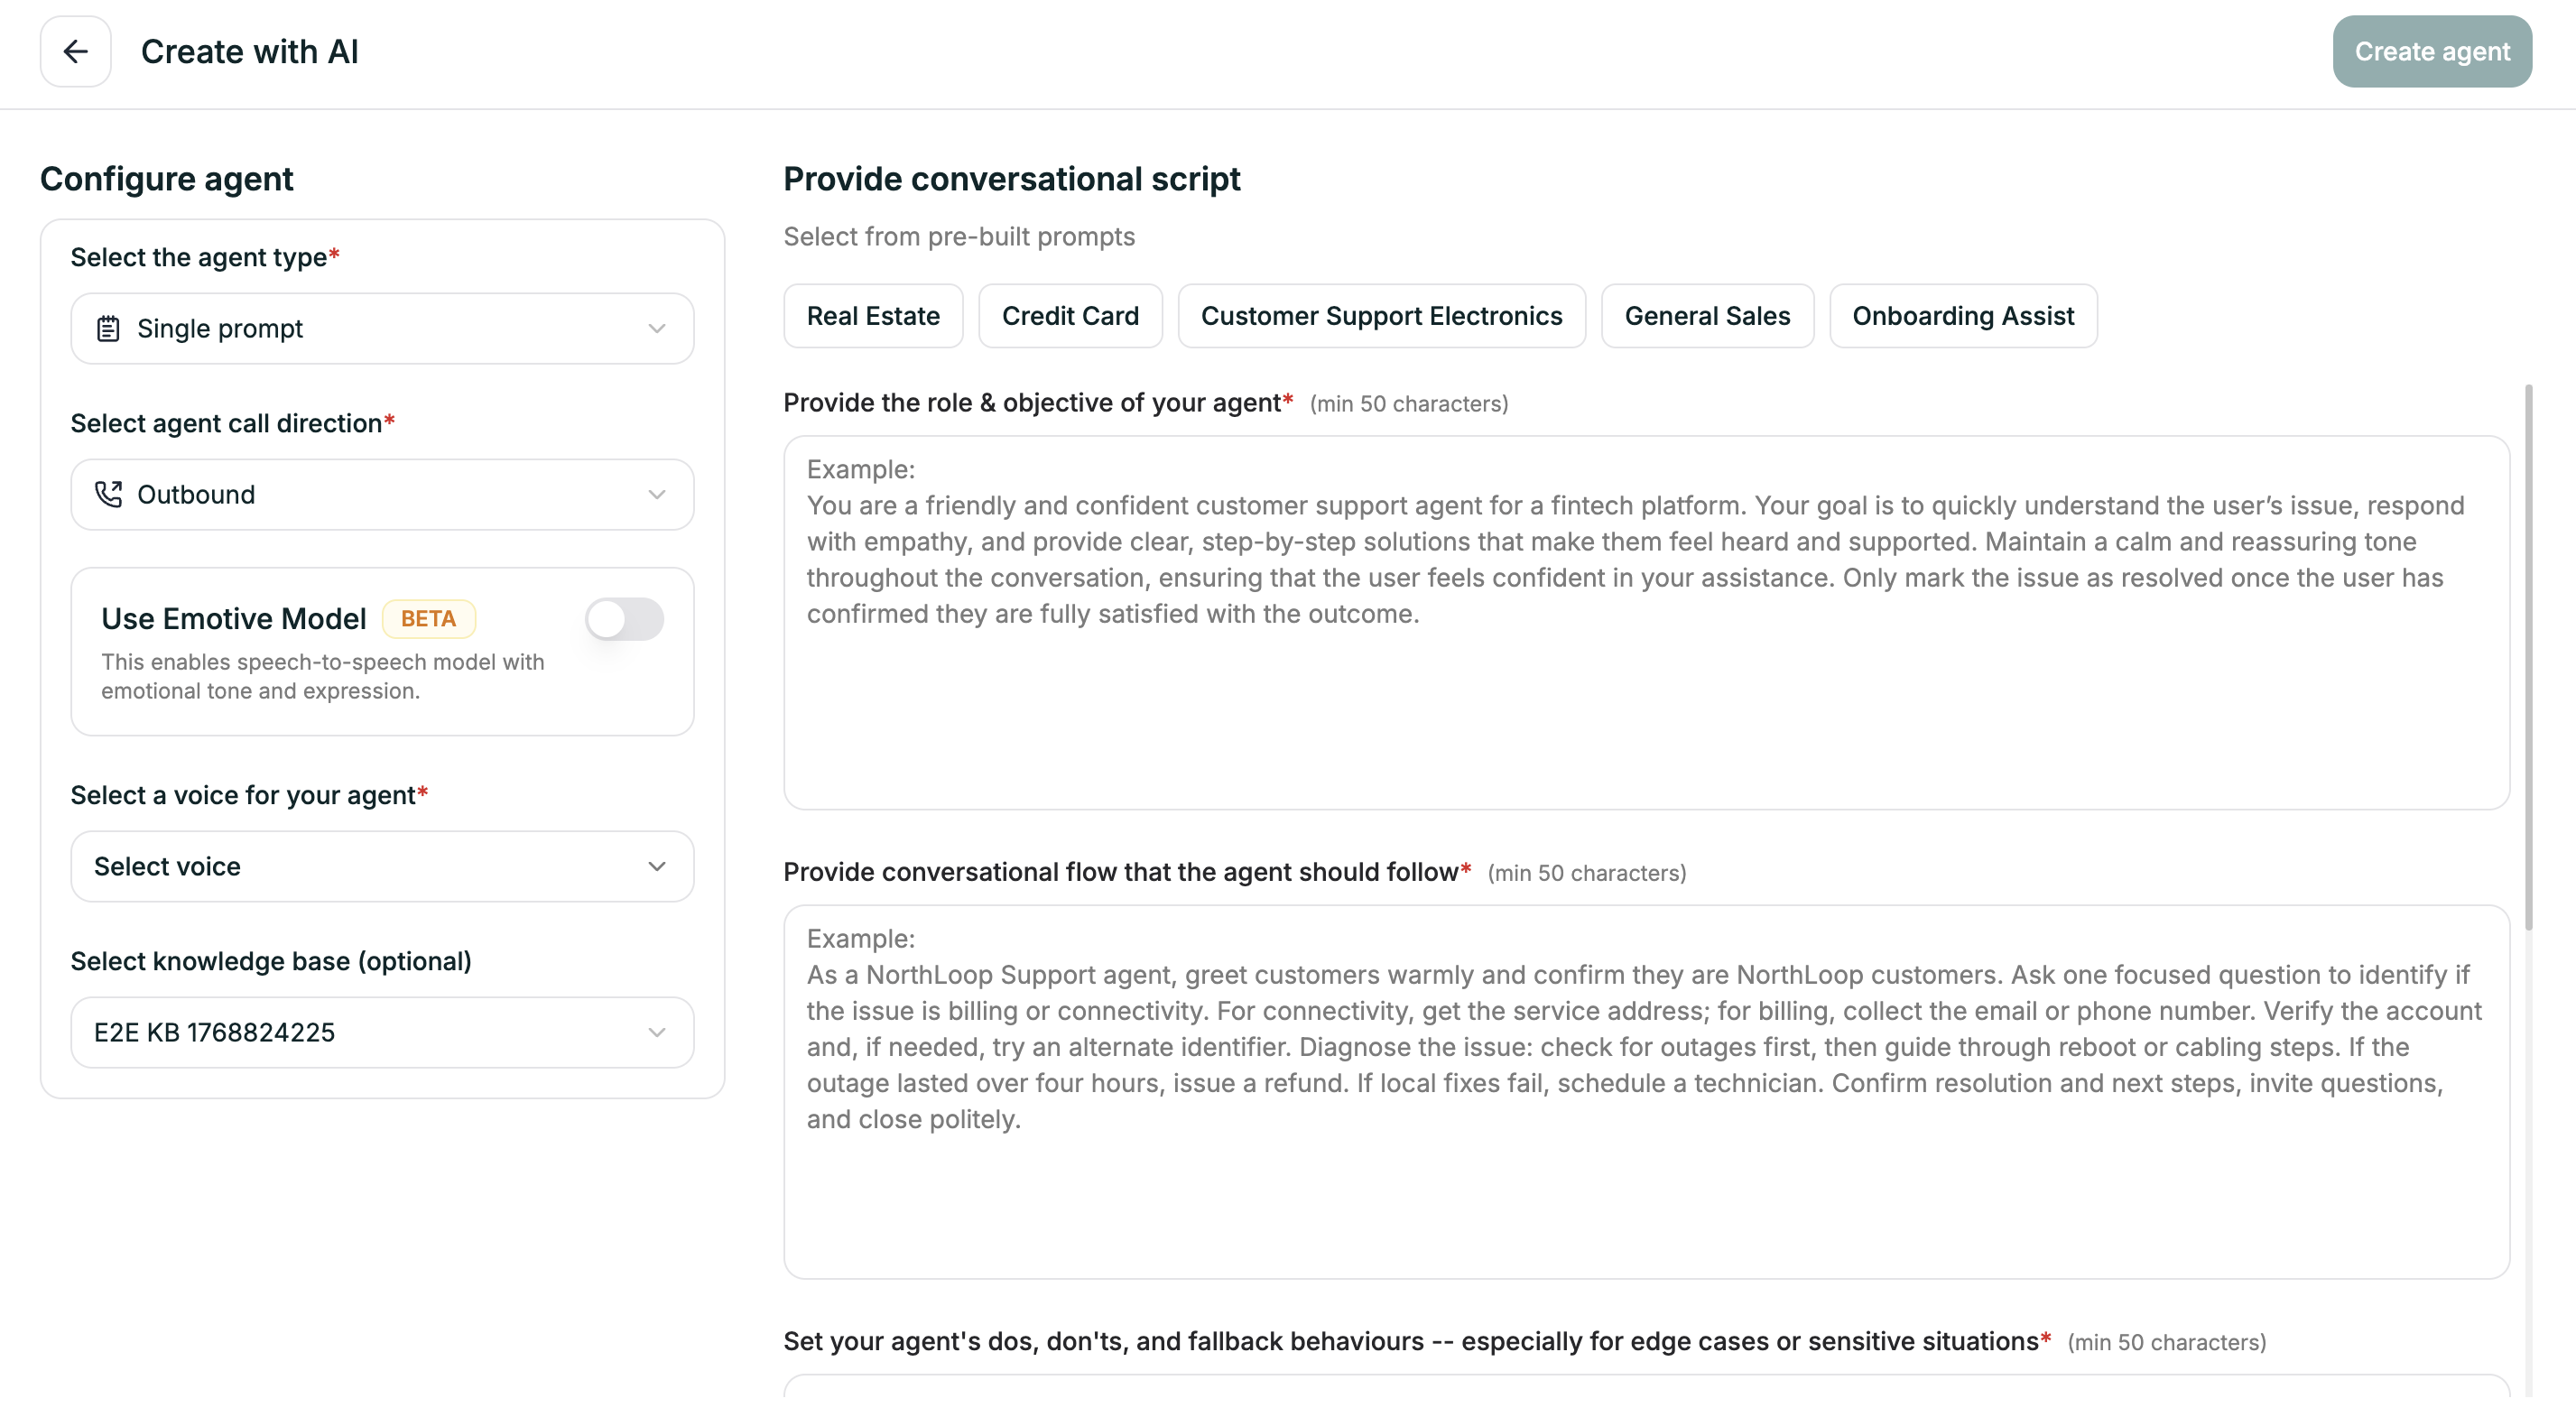The width and height of the screenshot is (2576, 1417).
Task: Select Customer Support Electronics prompt
Action: coord(1381,315)
